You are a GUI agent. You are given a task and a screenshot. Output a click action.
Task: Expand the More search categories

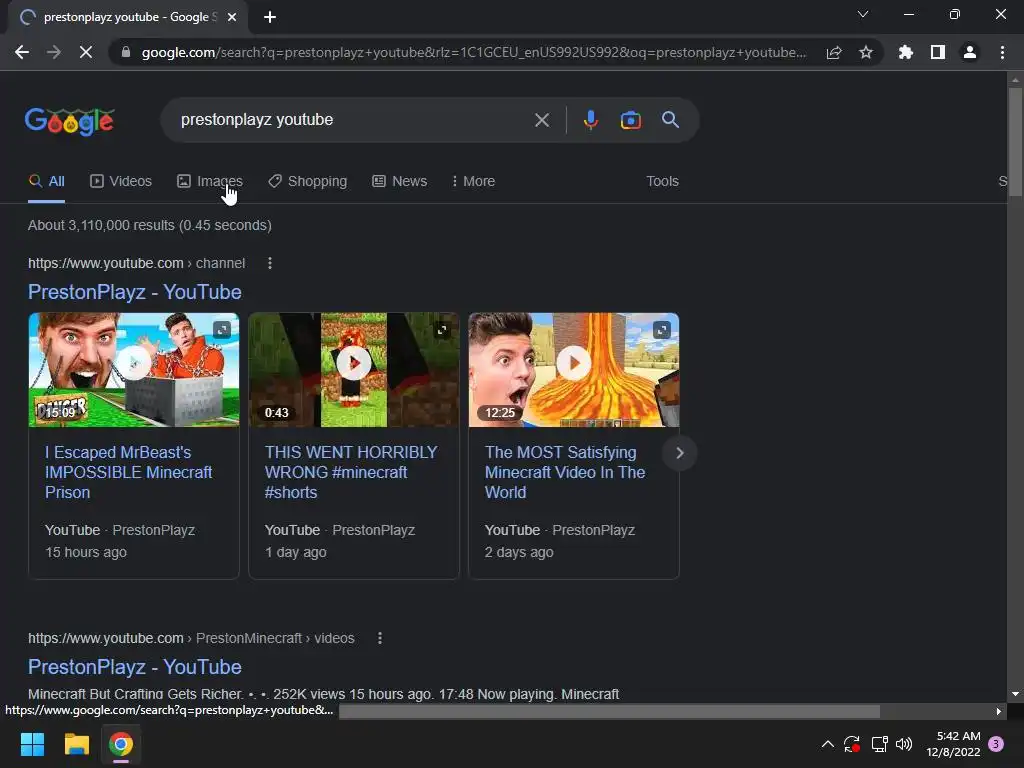[473, 181]
